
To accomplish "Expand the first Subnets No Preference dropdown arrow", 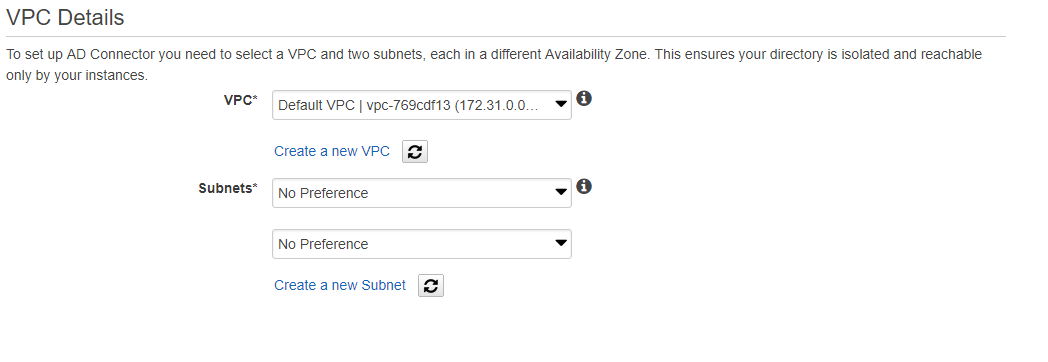I will tap(561, 192).
